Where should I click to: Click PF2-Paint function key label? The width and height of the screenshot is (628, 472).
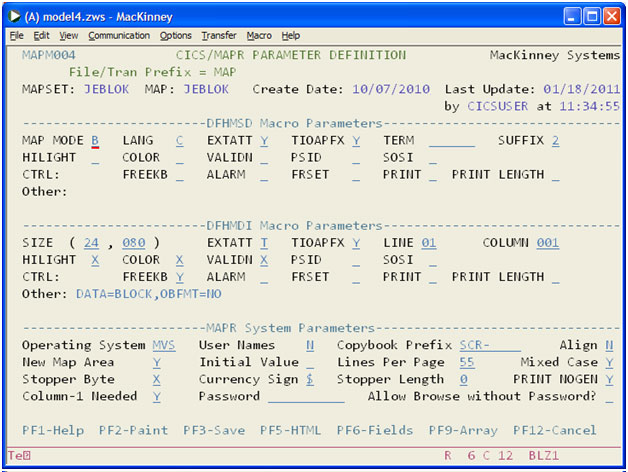(133, 430)
